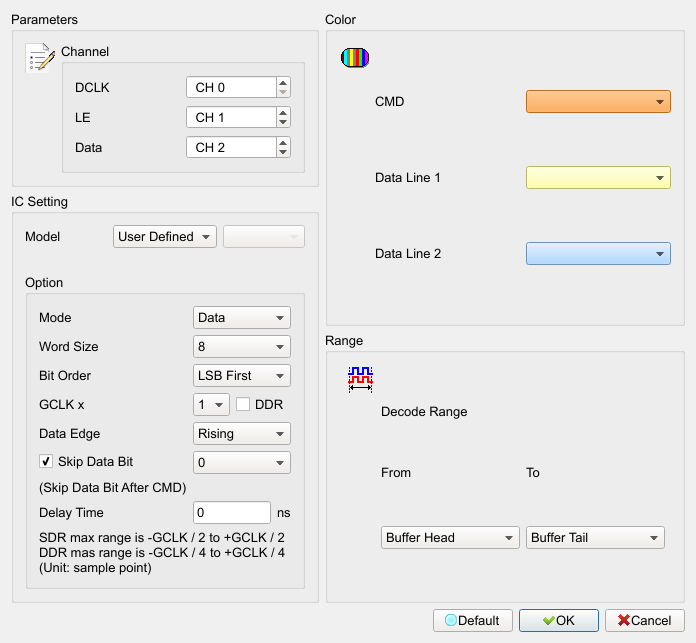Click the 'SDR max range' note text
The width and height of the screenshot is (696, 643).
162,538
